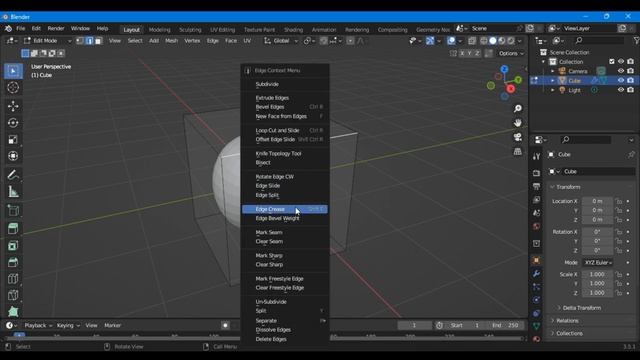Select the Extrude Region tool
The height and width of the screenshot is (360, 640).
pos(13,228)
